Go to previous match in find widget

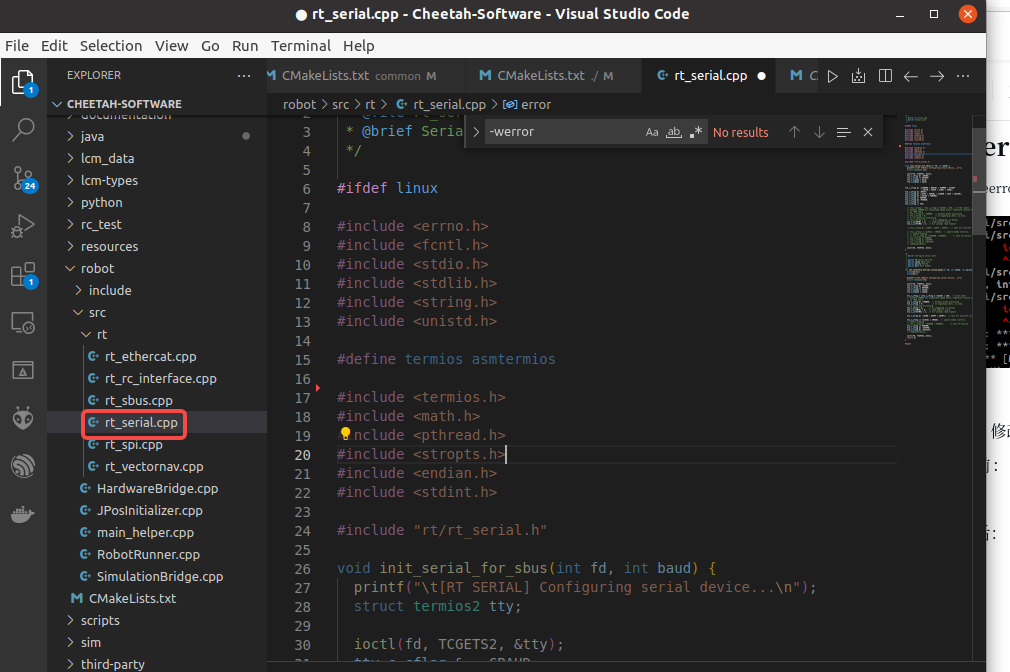coord(794,132)
